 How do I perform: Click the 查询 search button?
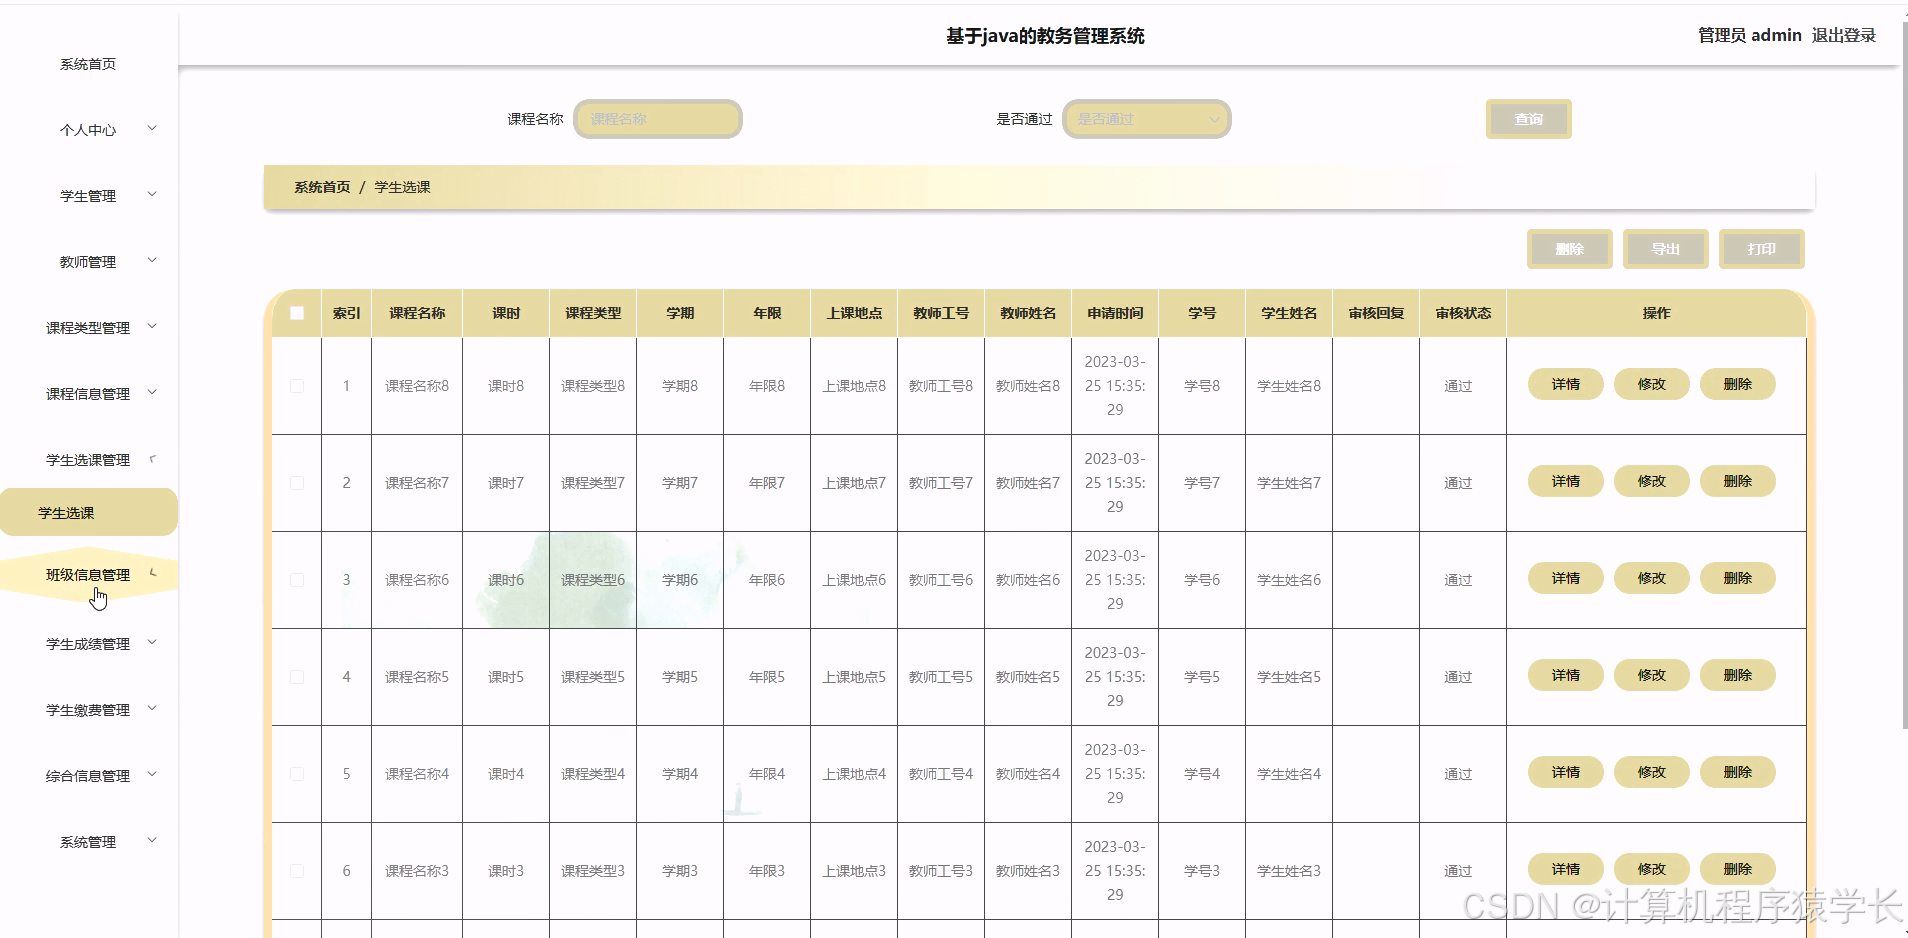1529,118
